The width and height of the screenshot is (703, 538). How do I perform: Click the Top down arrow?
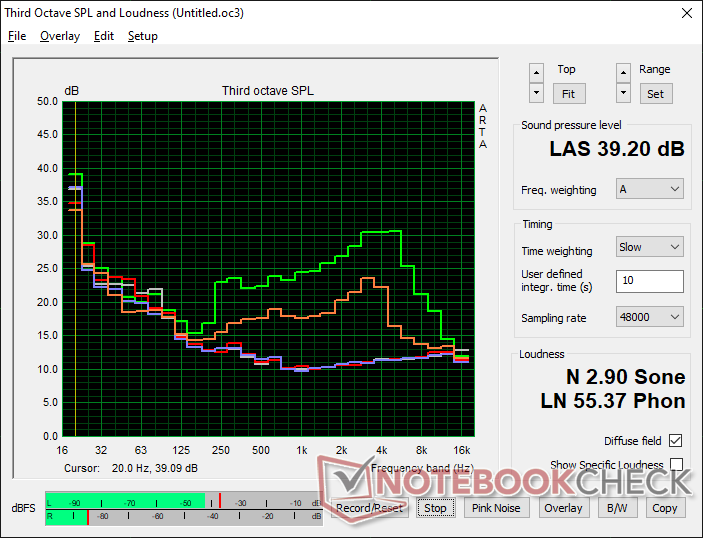pyautogui.click(x=536, y=93)
